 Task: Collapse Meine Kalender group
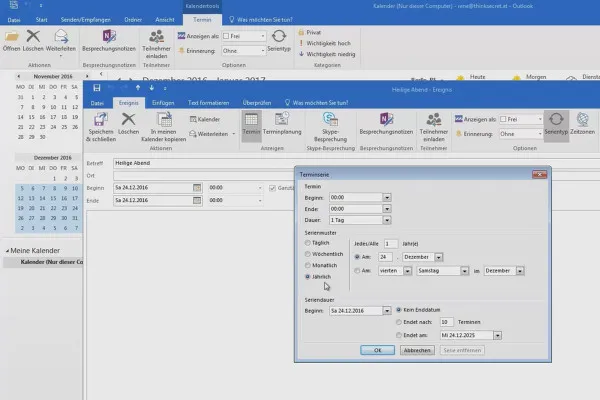(x=7, y=251)
